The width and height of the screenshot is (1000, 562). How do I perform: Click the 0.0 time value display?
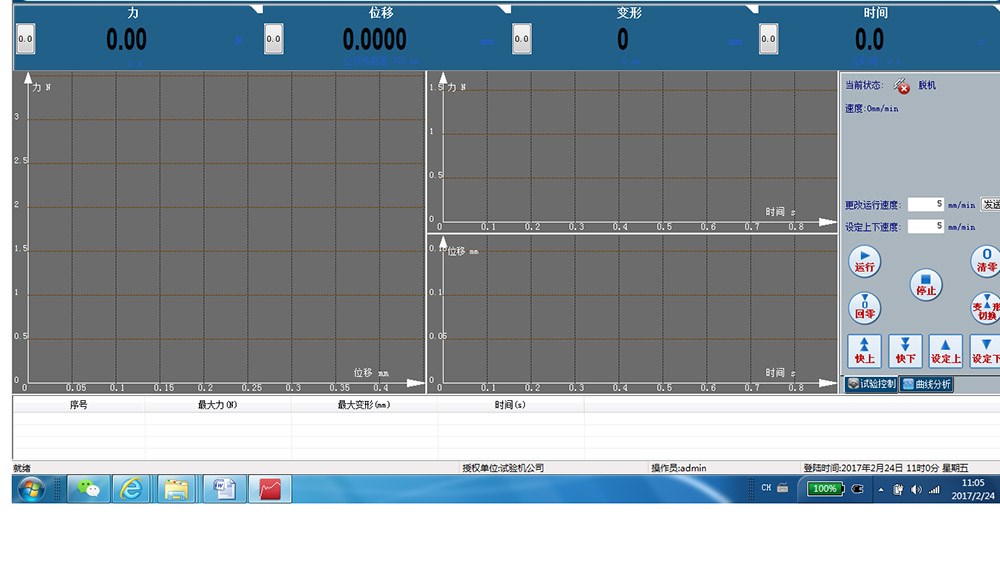coord(869,40)
